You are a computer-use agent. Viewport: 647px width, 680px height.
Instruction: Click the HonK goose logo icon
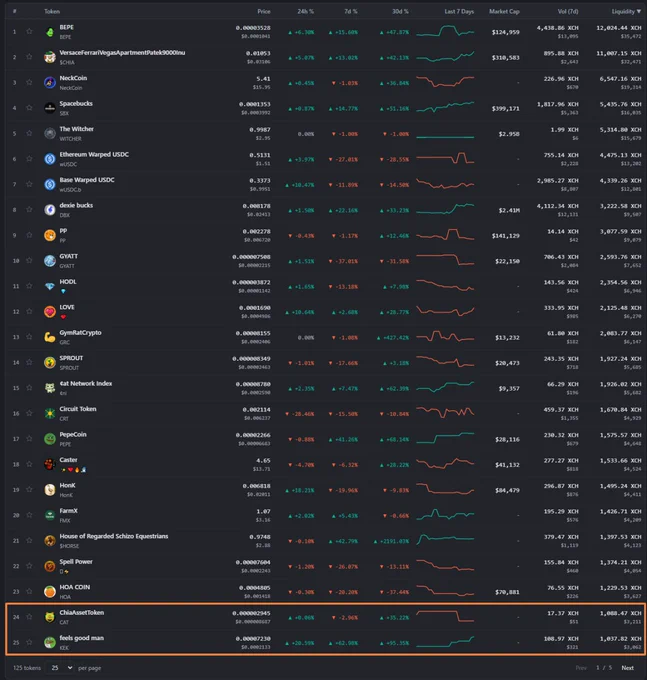pyautogui.click(x=50, y=490)
